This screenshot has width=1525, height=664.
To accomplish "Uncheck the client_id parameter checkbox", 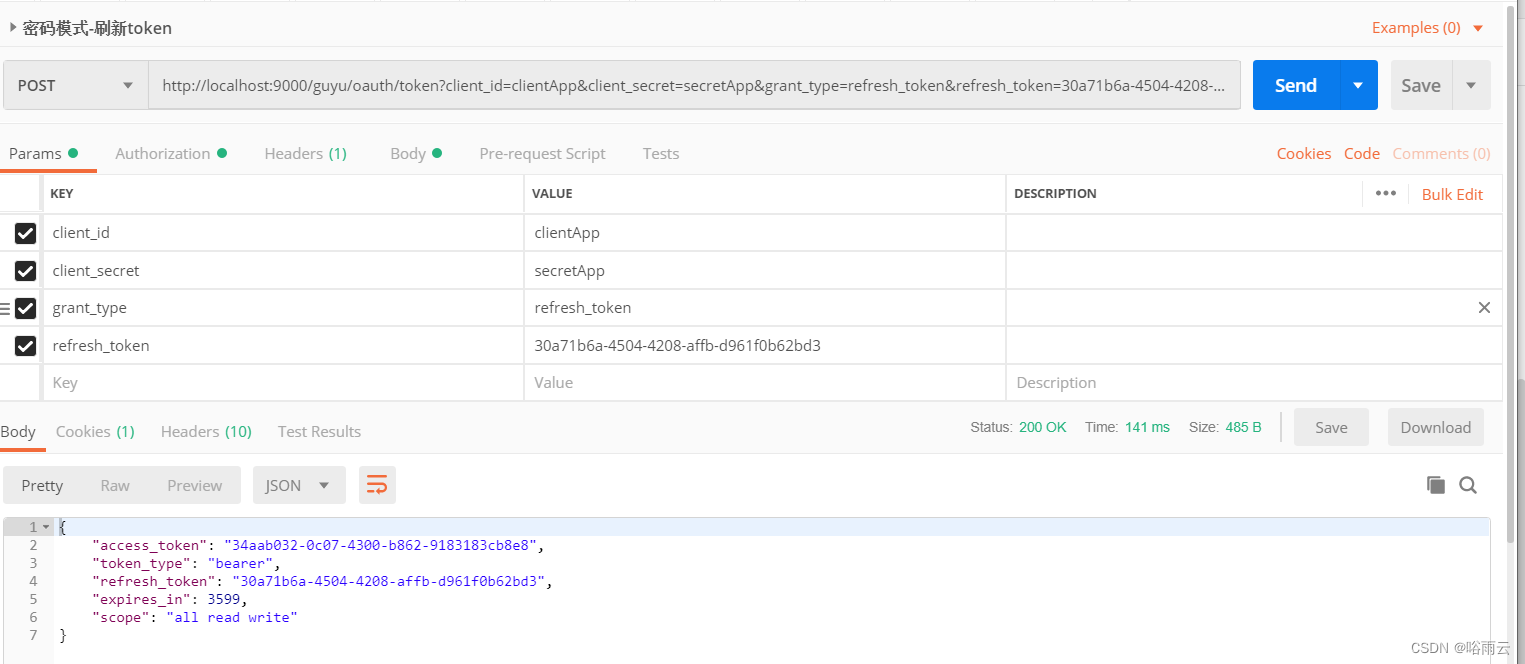I will pos(25,233).
